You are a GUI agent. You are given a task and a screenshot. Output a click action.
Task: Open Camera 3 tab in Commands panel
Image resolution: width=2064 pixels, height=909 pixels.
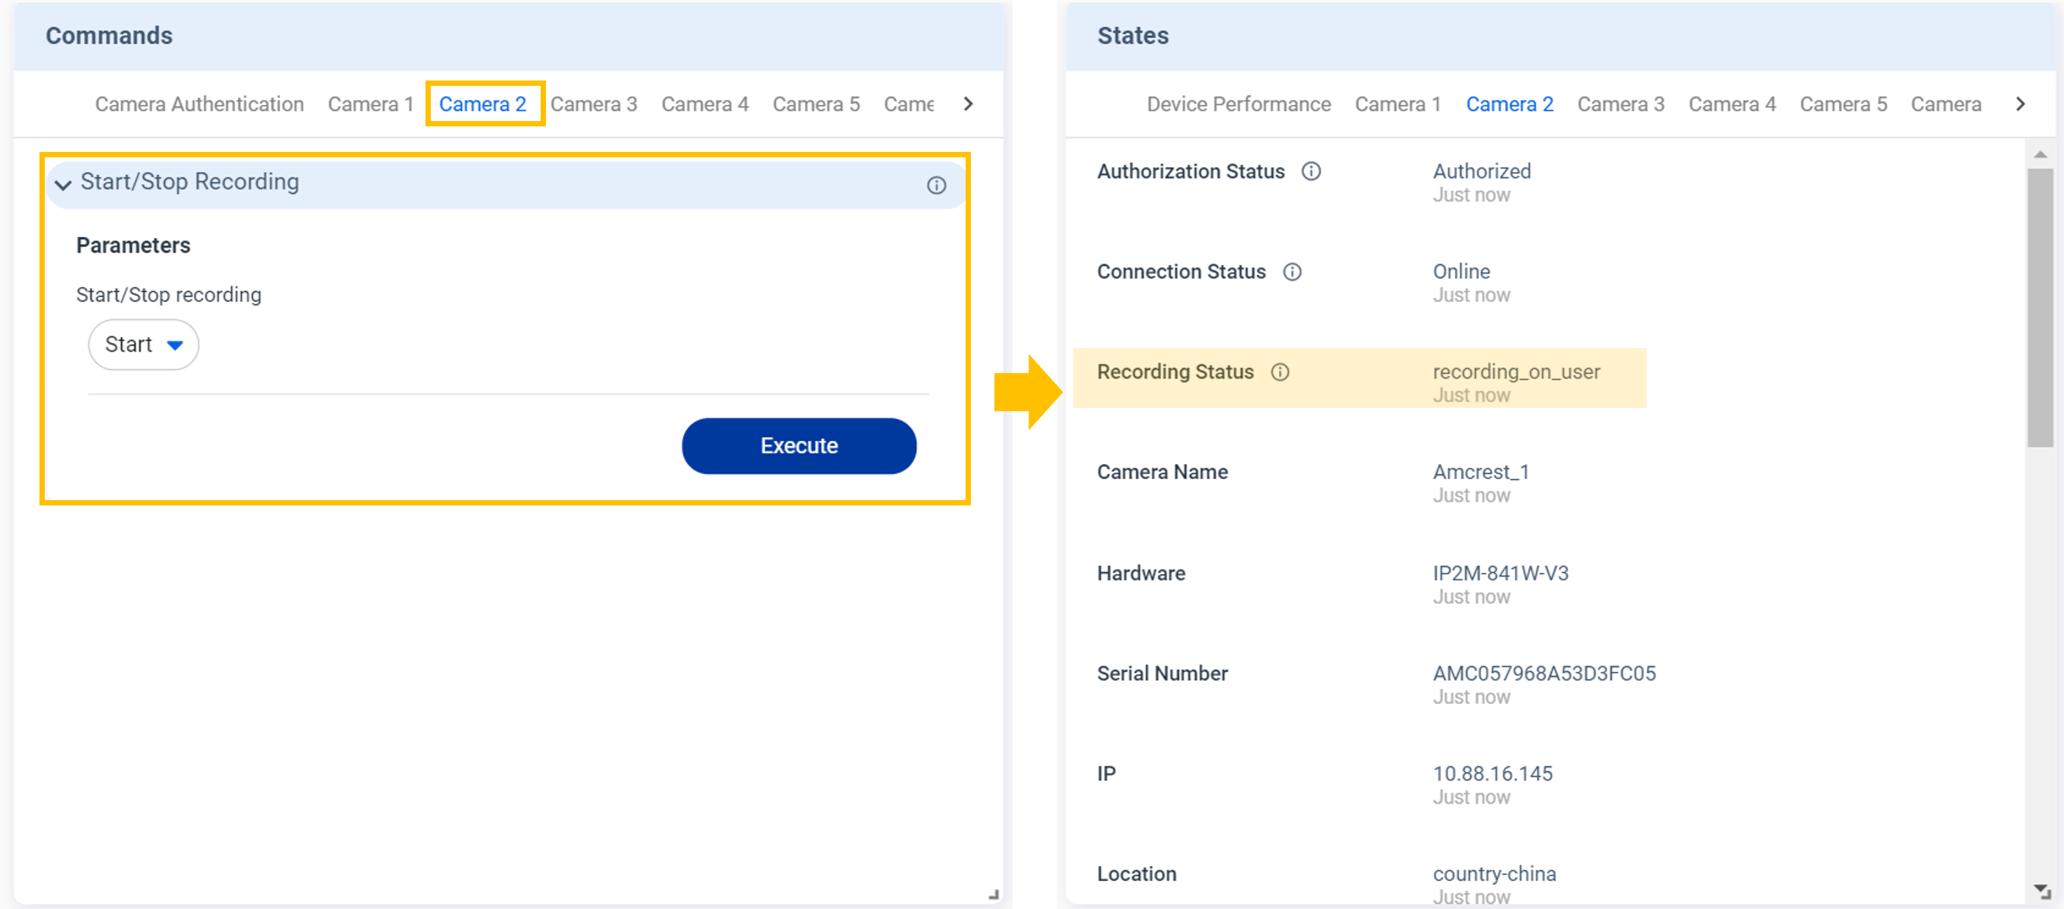(x=593, y=104)
